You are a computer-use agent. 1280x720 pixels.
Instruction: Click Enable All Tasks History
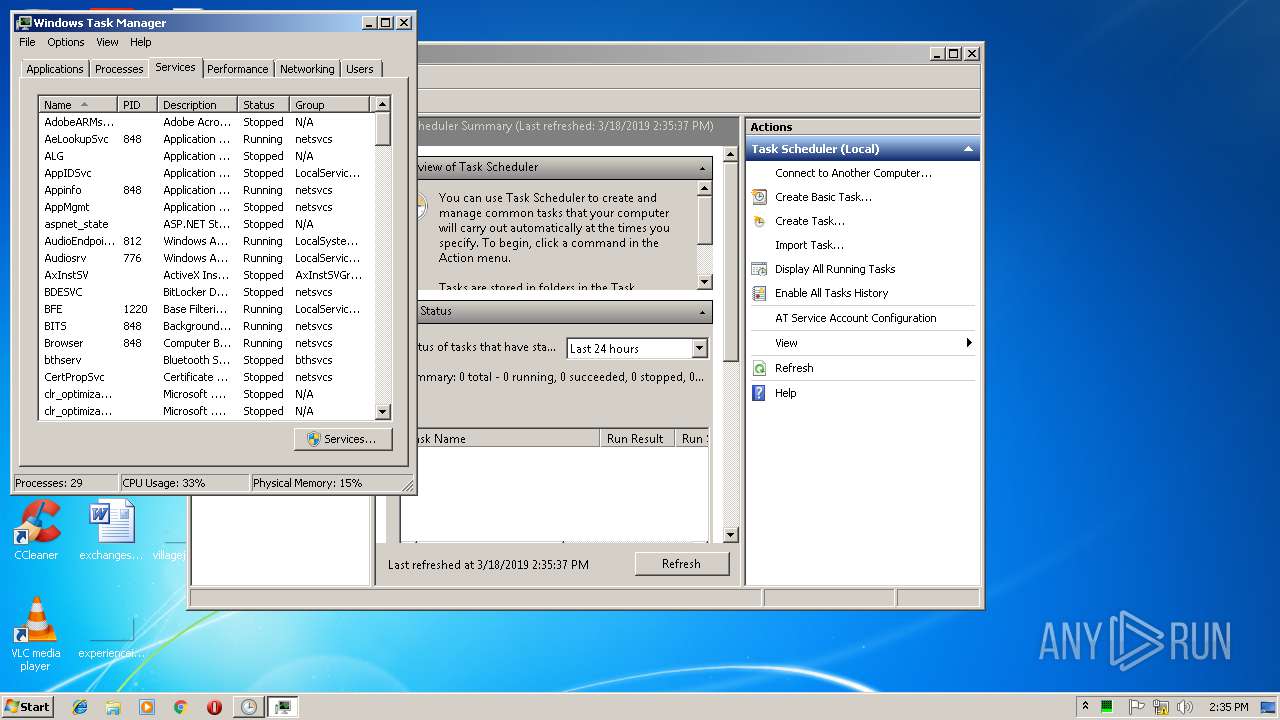tap(831, 293)
